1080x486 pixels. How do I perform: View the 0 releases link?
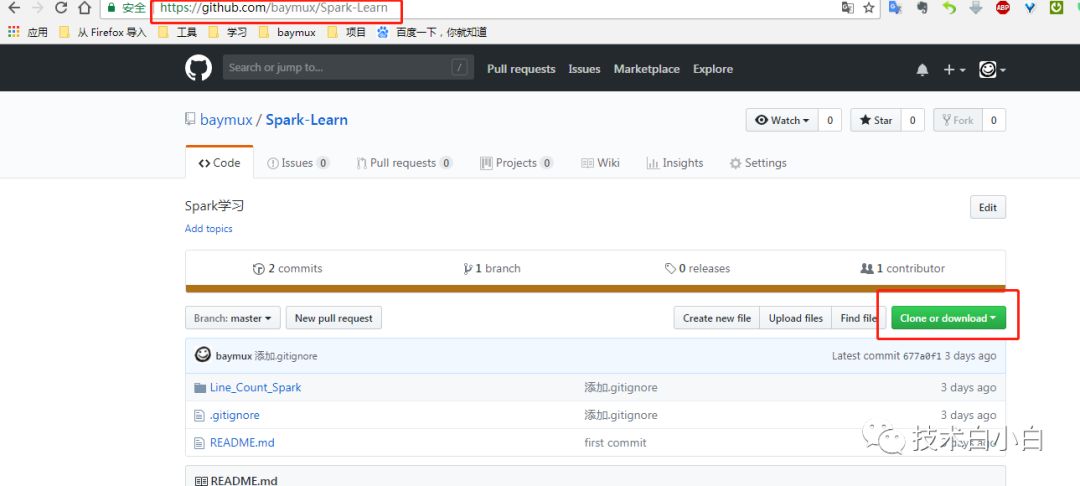[x=697, y=268]
